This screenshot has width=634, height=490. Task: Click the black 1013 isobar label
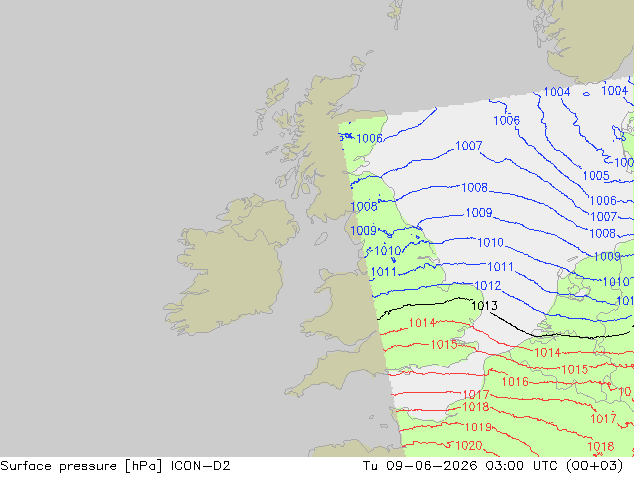[x=484, y=306]
